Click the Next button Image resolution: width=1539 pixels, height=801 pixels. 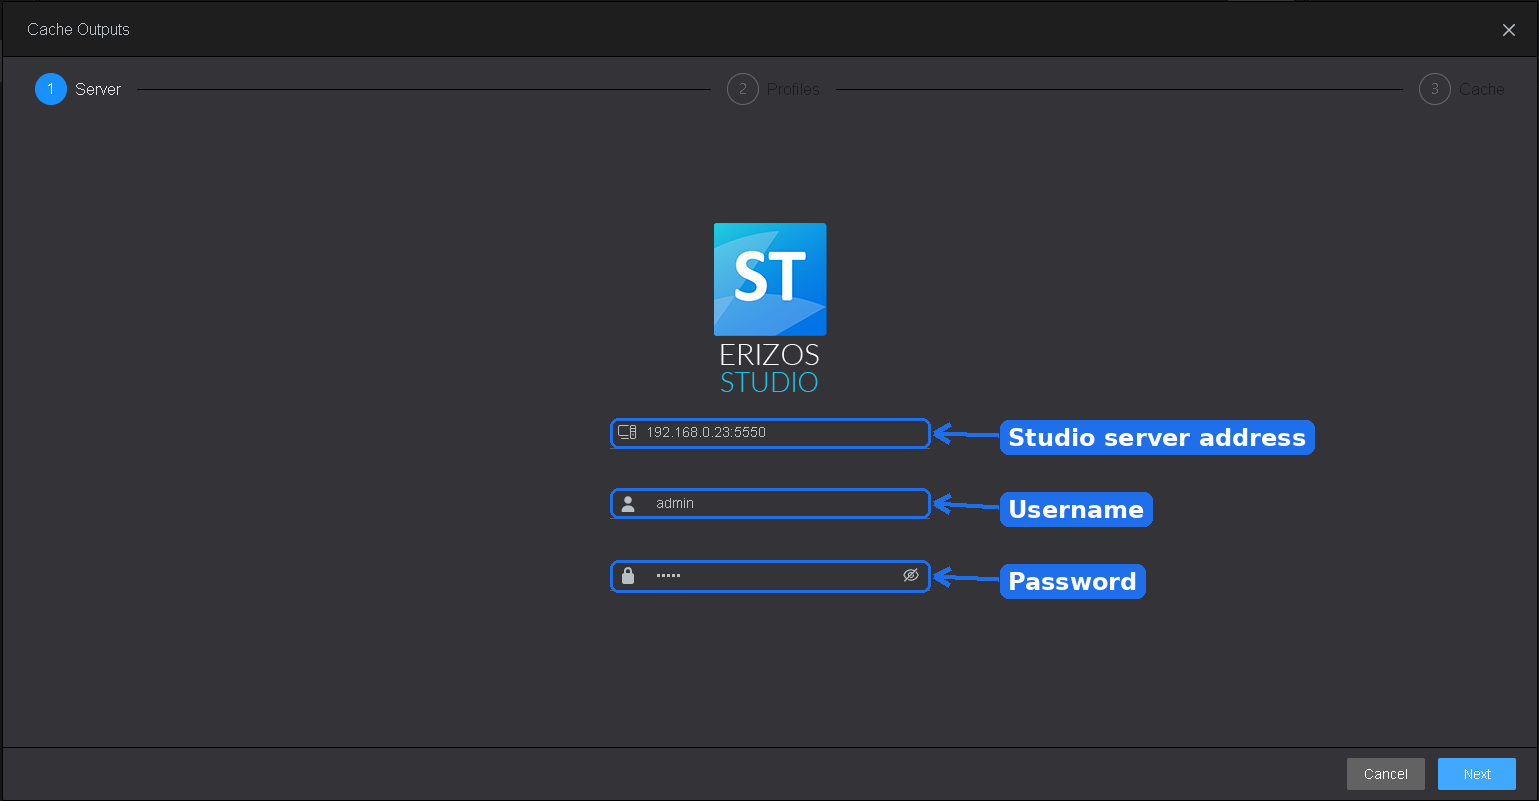1477,774
